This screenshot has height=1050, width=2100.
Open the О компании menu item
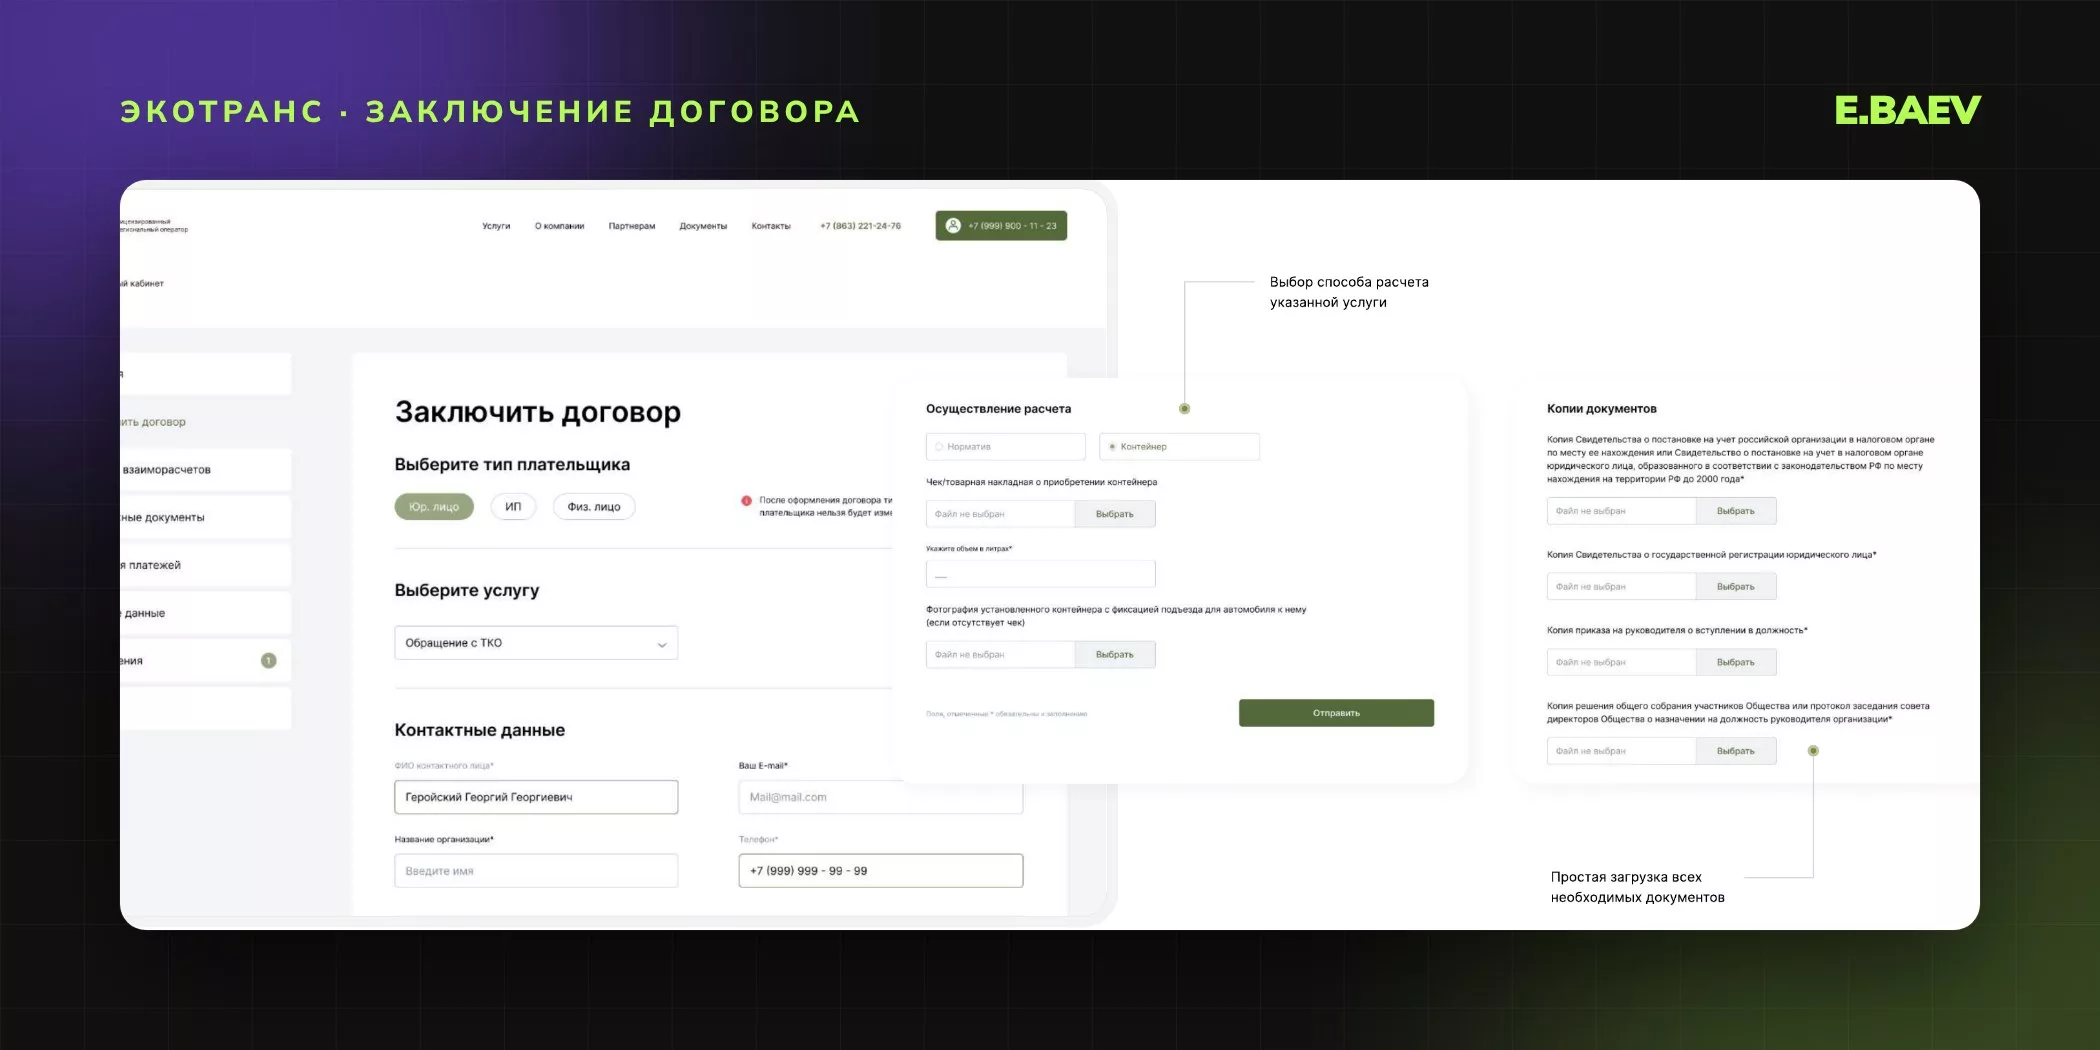click(559, 226)
